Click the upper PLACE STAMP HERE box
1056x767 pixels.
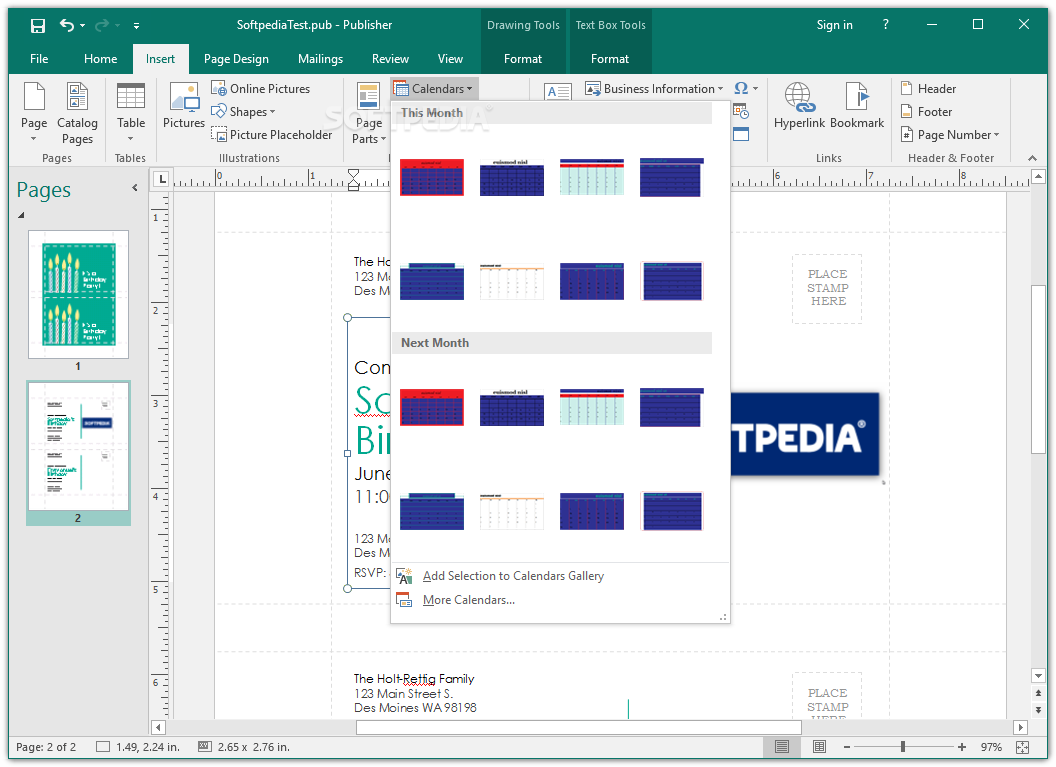828,288
